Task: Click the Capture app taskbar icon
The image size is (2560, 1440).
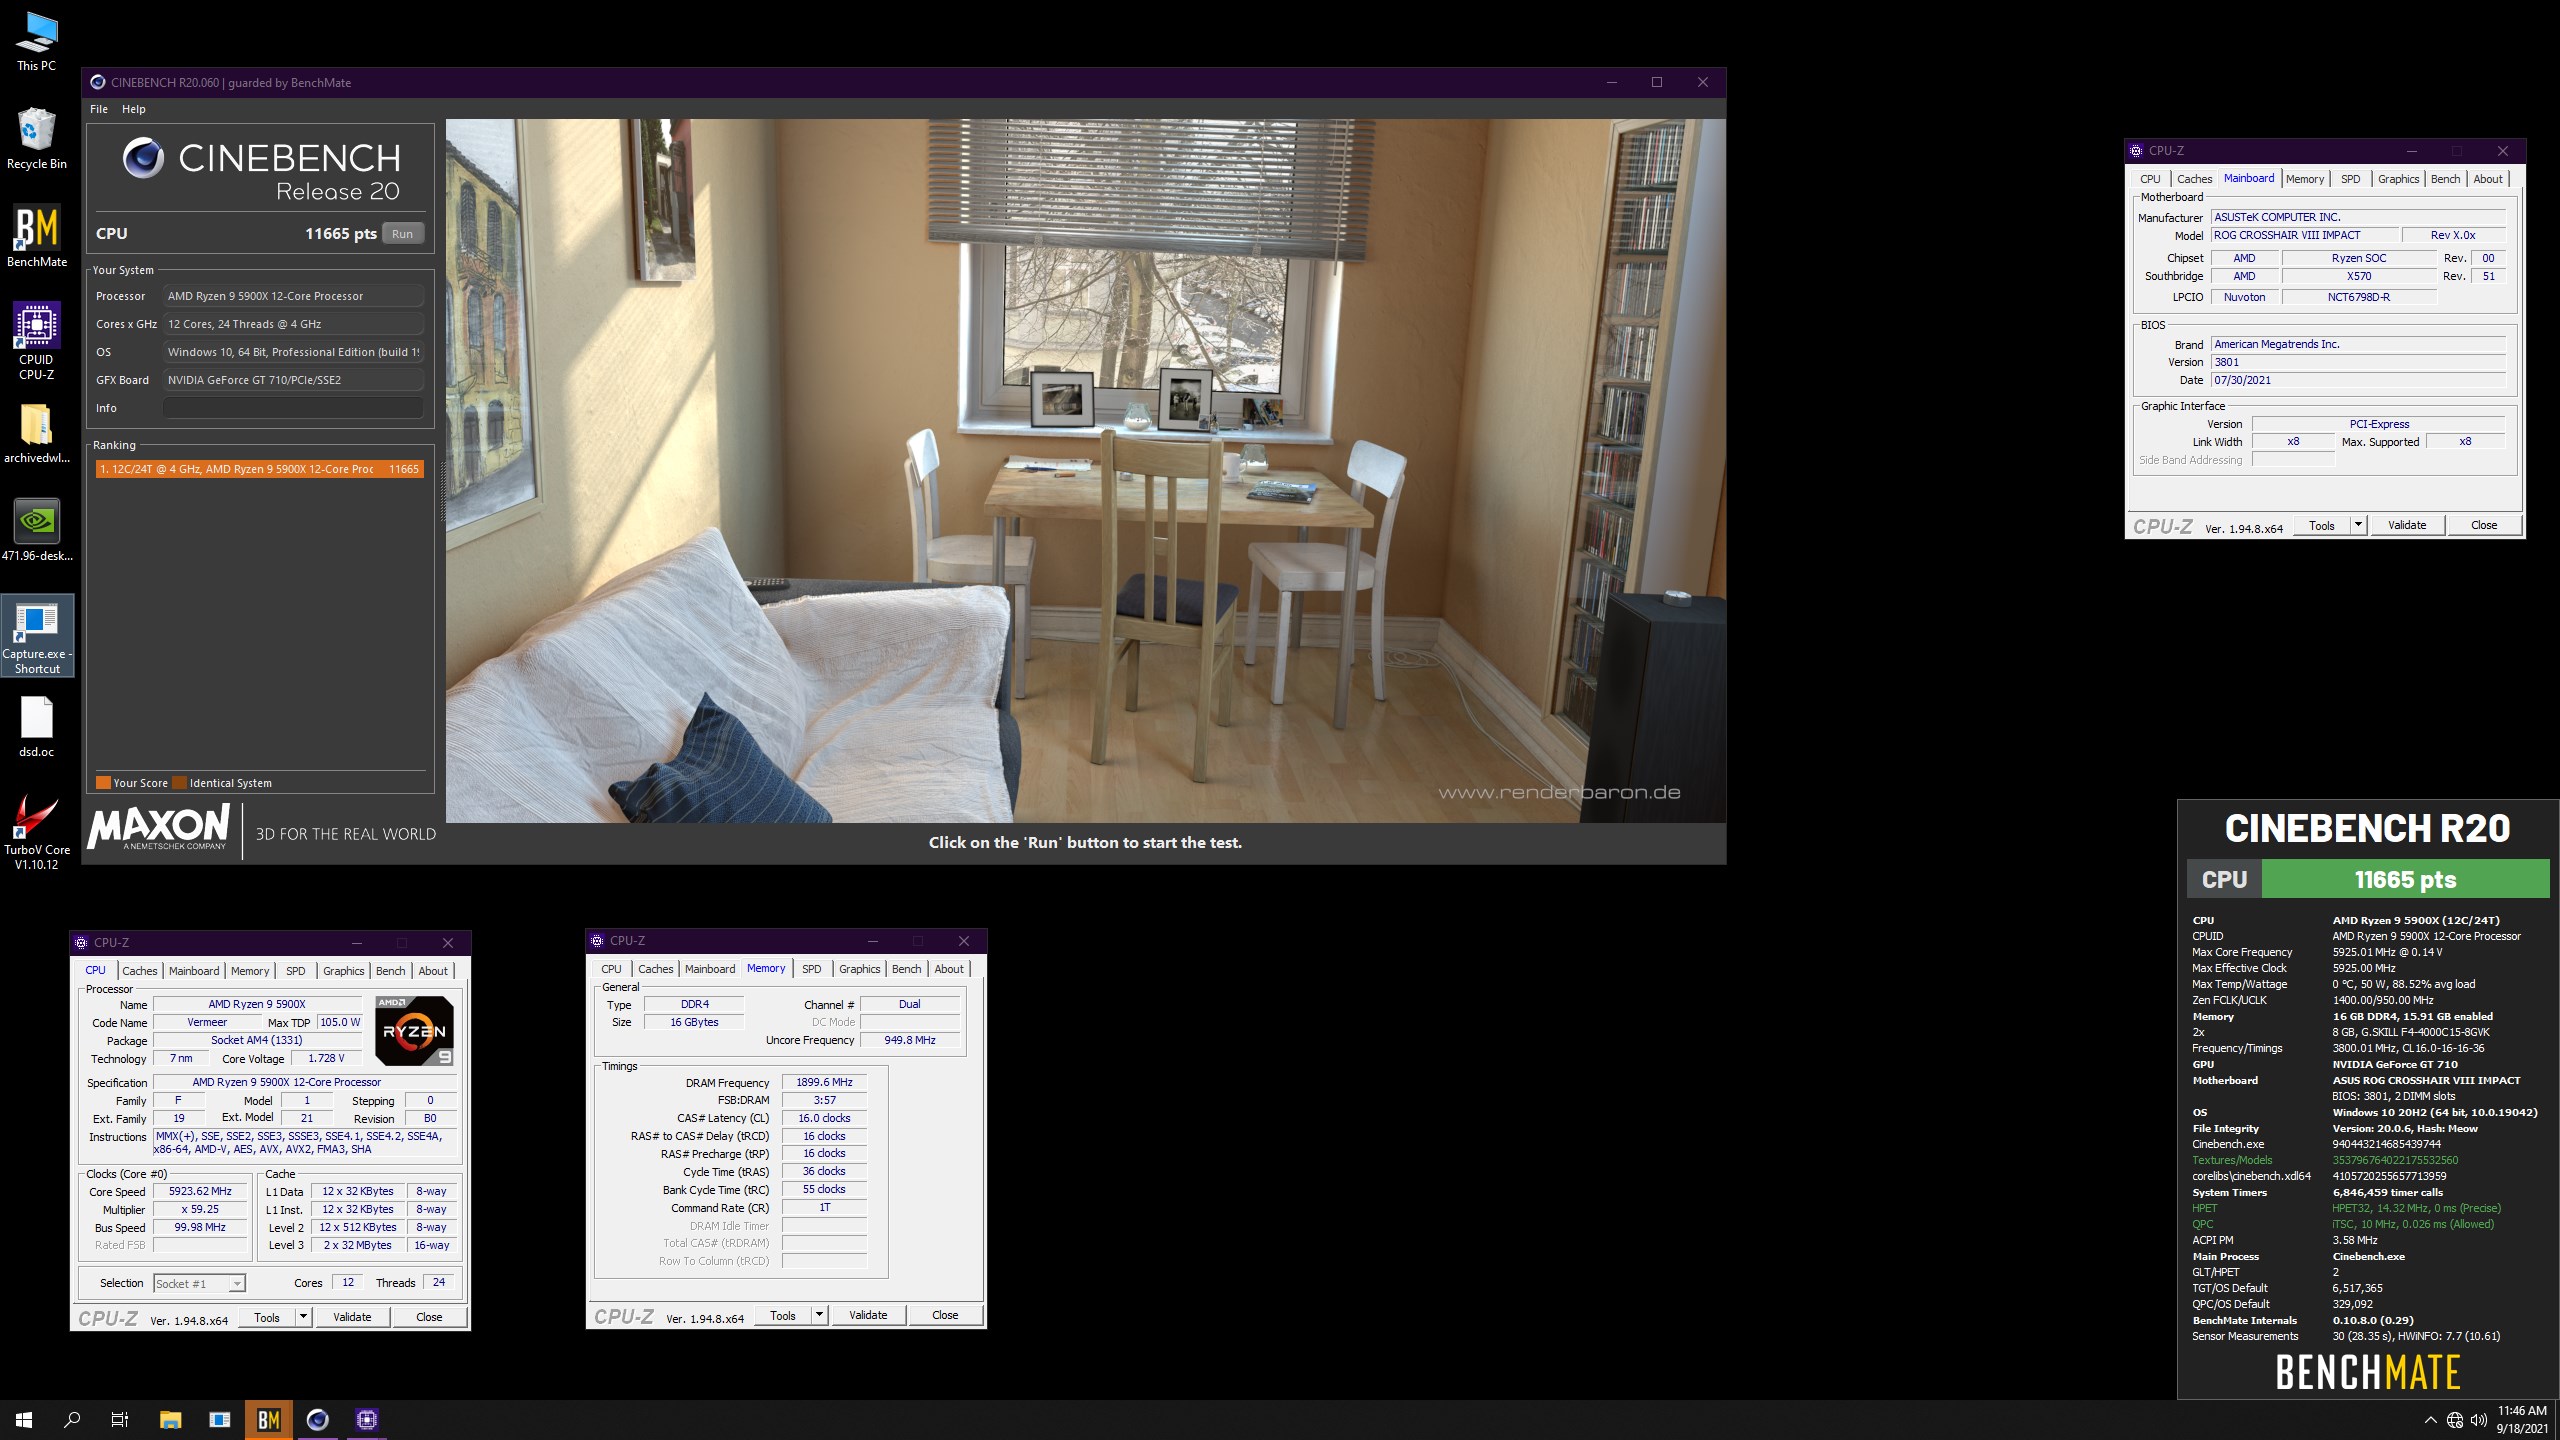Action: (220, 1419)
